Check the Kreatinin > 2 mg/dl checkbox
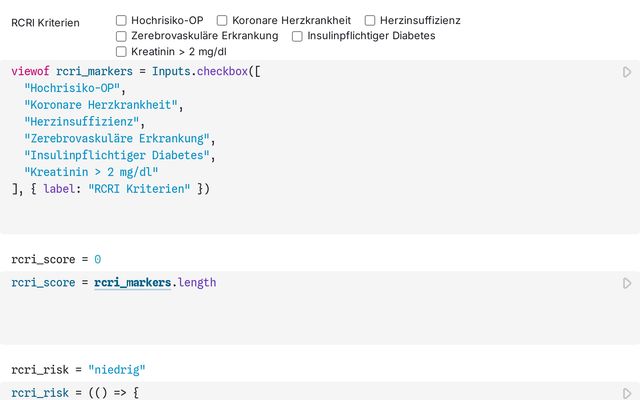 [122, 51]
